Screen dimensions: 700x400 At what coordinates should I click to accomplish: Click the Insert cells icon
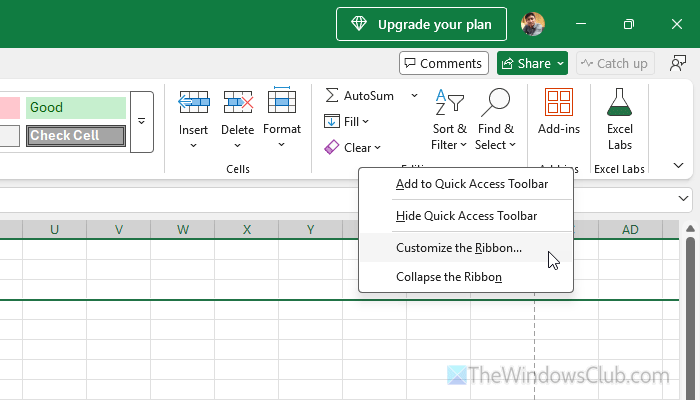pos(193,102)
